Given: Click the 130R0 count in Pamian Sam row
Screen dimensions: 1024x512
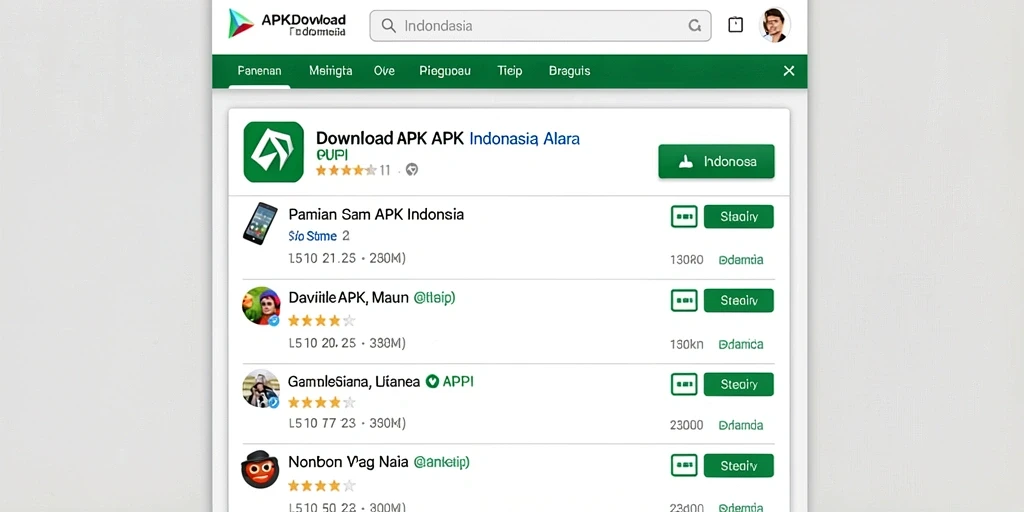Looking at the screenshot, I should [686, 260].
